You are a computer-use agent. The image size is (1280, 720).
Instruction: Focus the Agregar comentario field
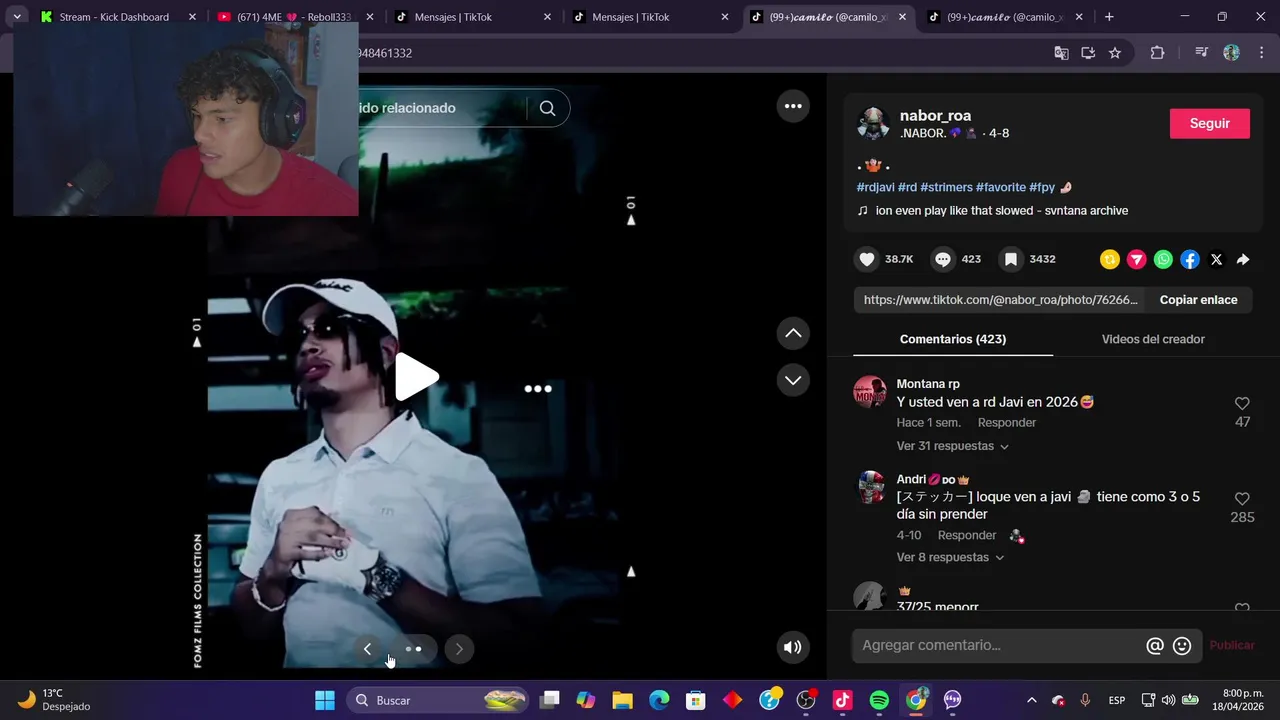click(1000, 646)
